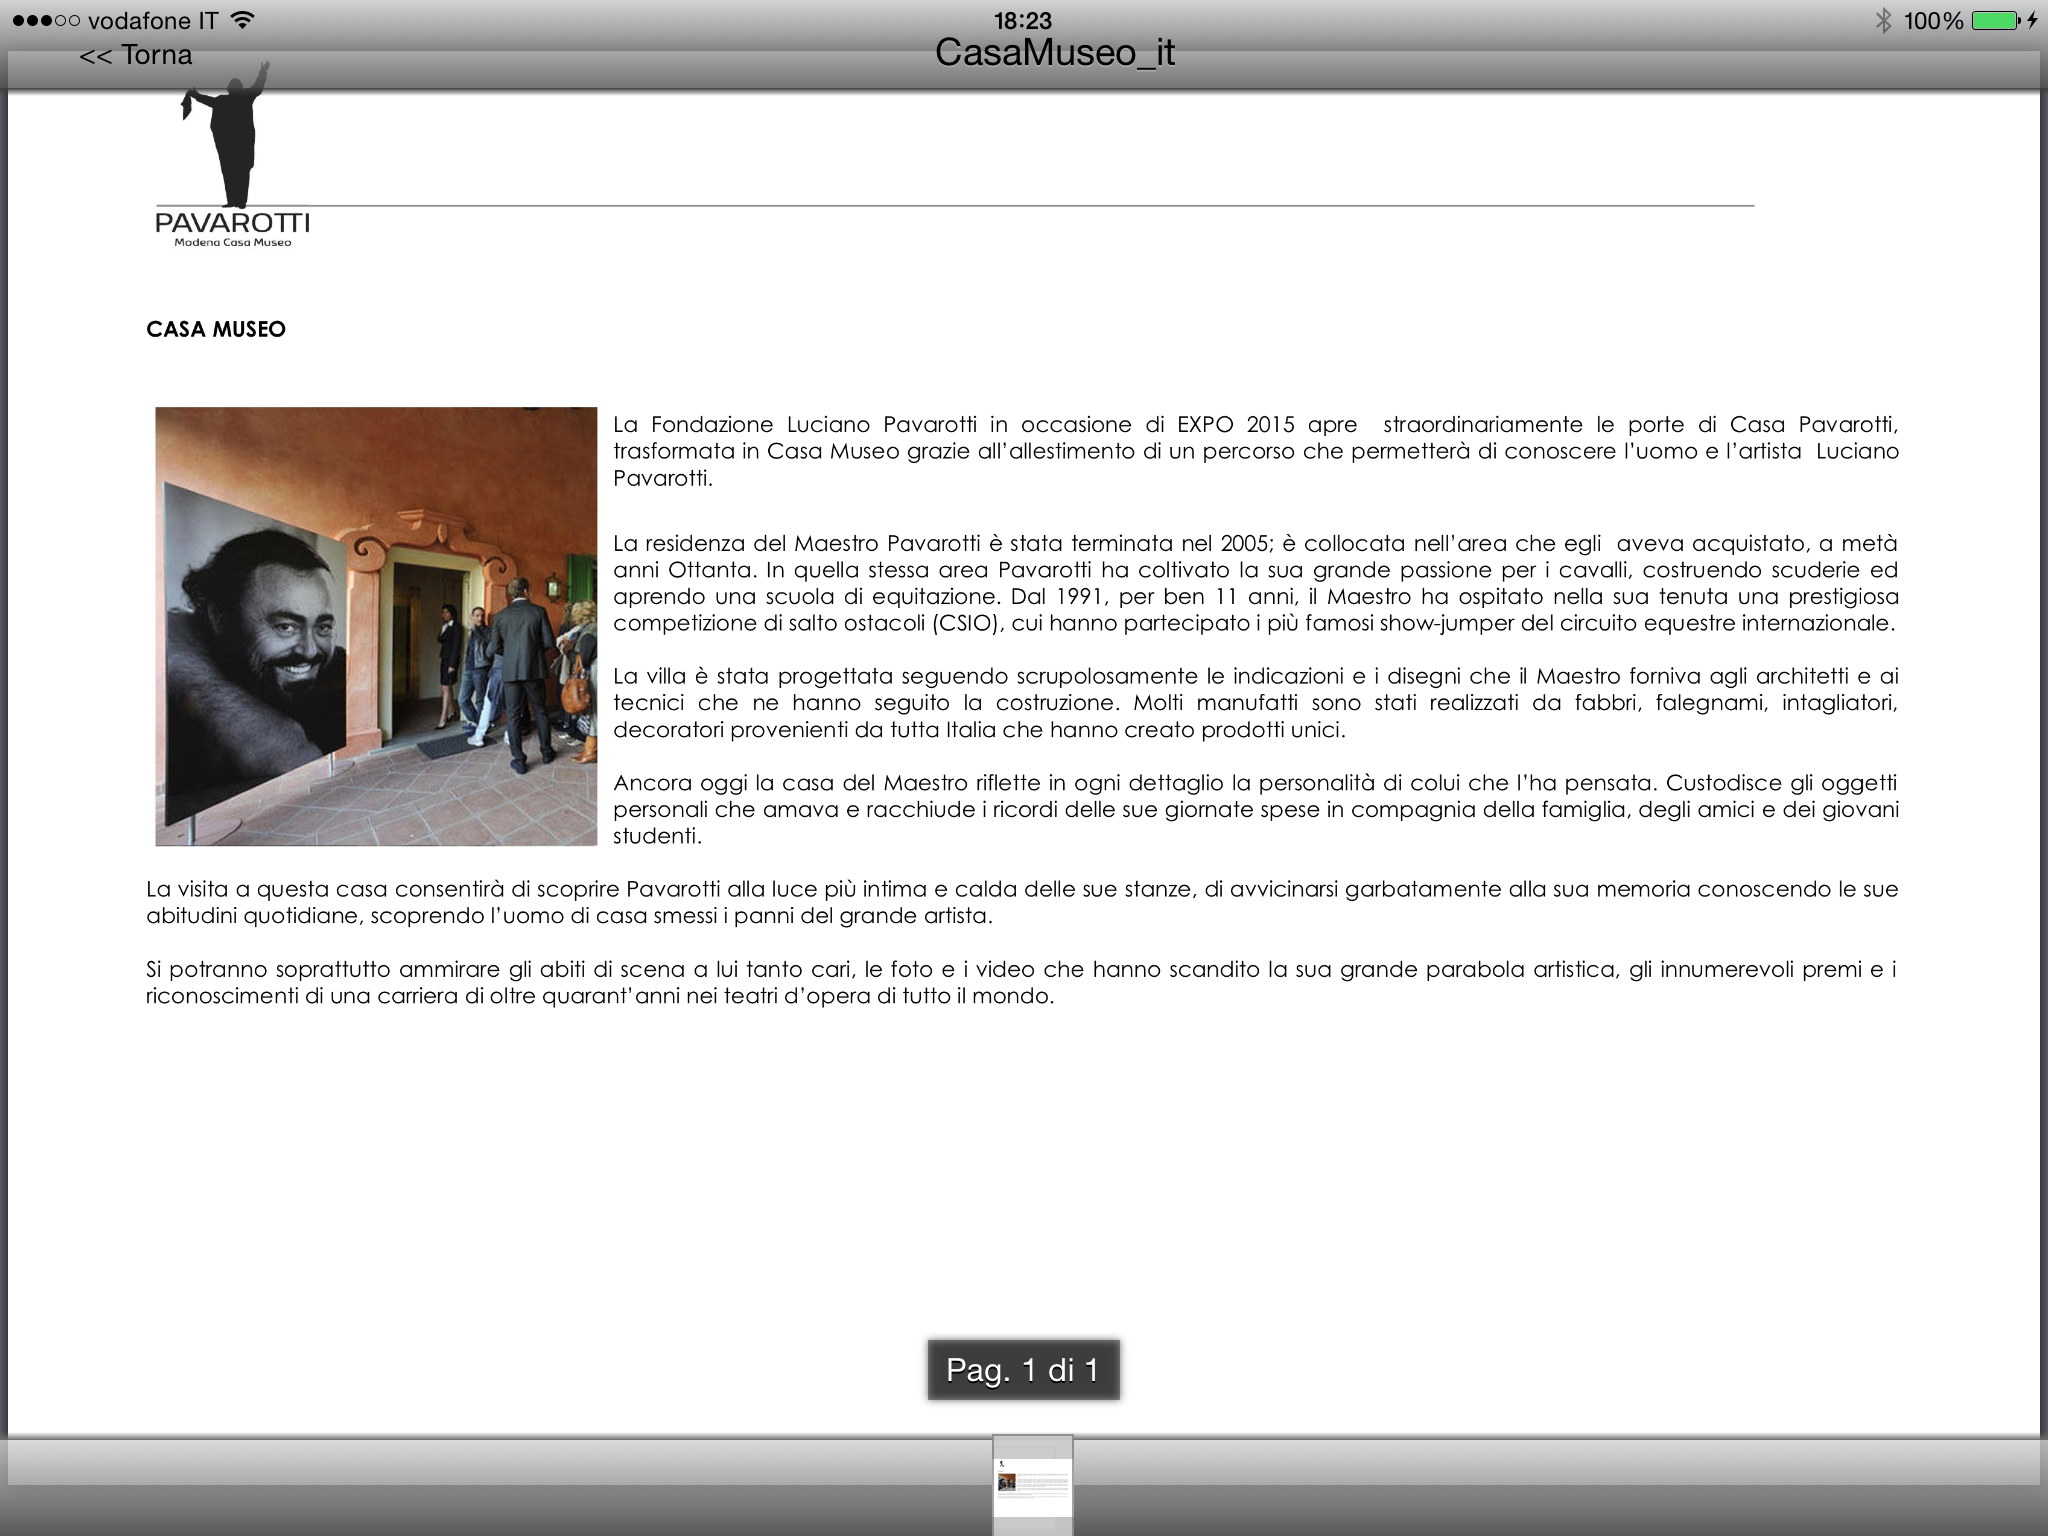Tap the Bluetooth status icon
Image resolution: width=2048 pixels, height=1536 pixels.
point(1884,20)
